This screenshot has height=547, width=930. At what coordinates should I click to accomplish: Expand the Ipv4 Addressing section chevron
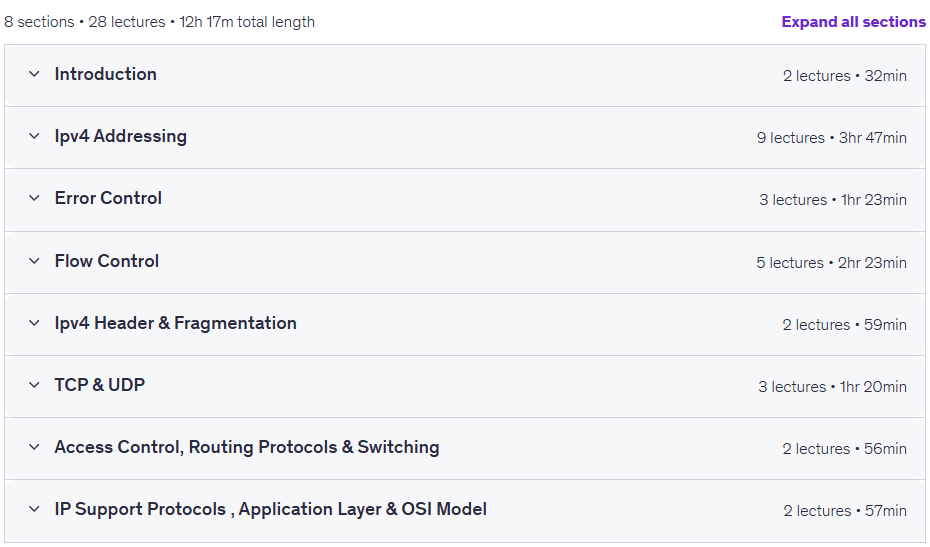(34, 136)
